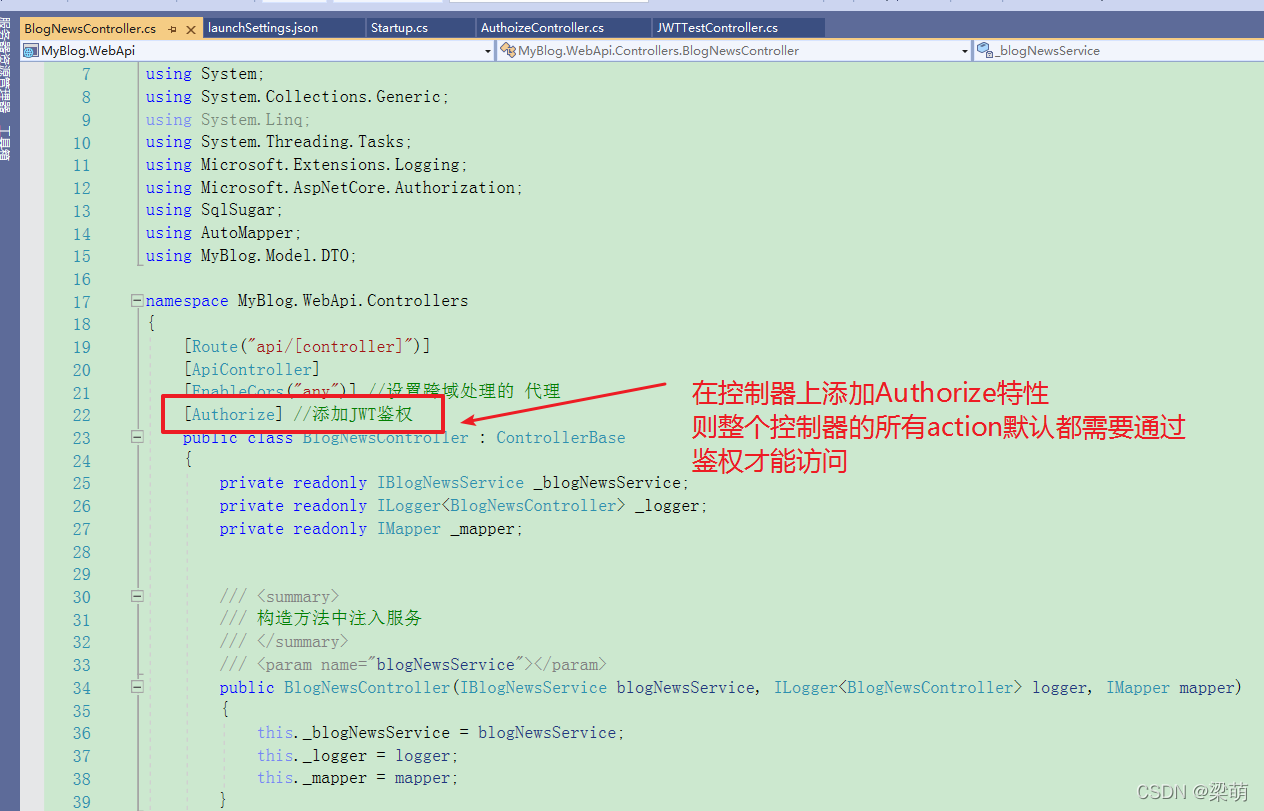1264x811 pixels.
Task: Open the BlogNewsController type dropdown
Action: [x=963, y=50]
